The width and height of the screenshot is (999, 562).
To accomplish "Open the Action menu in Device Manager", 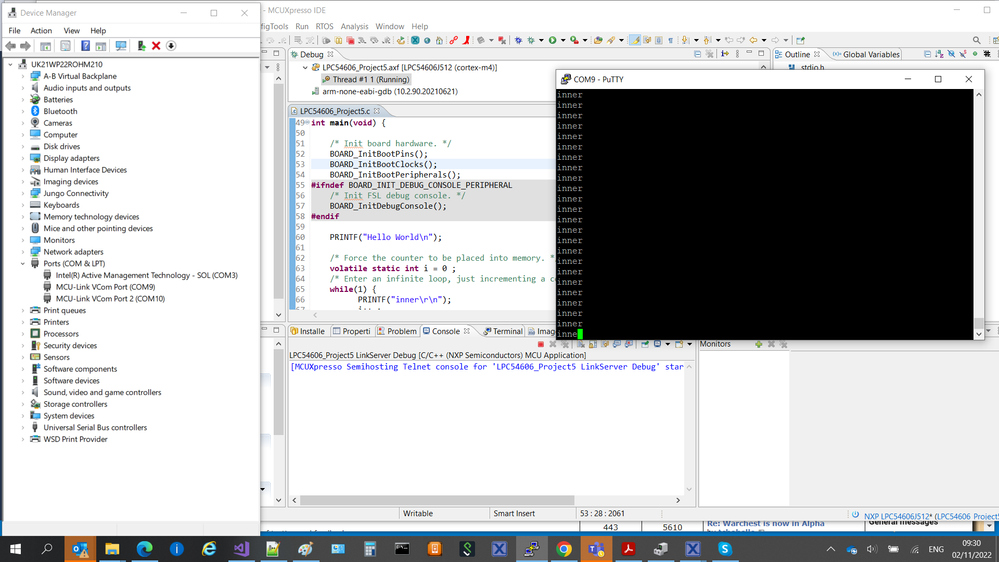I will pos(41,31).
